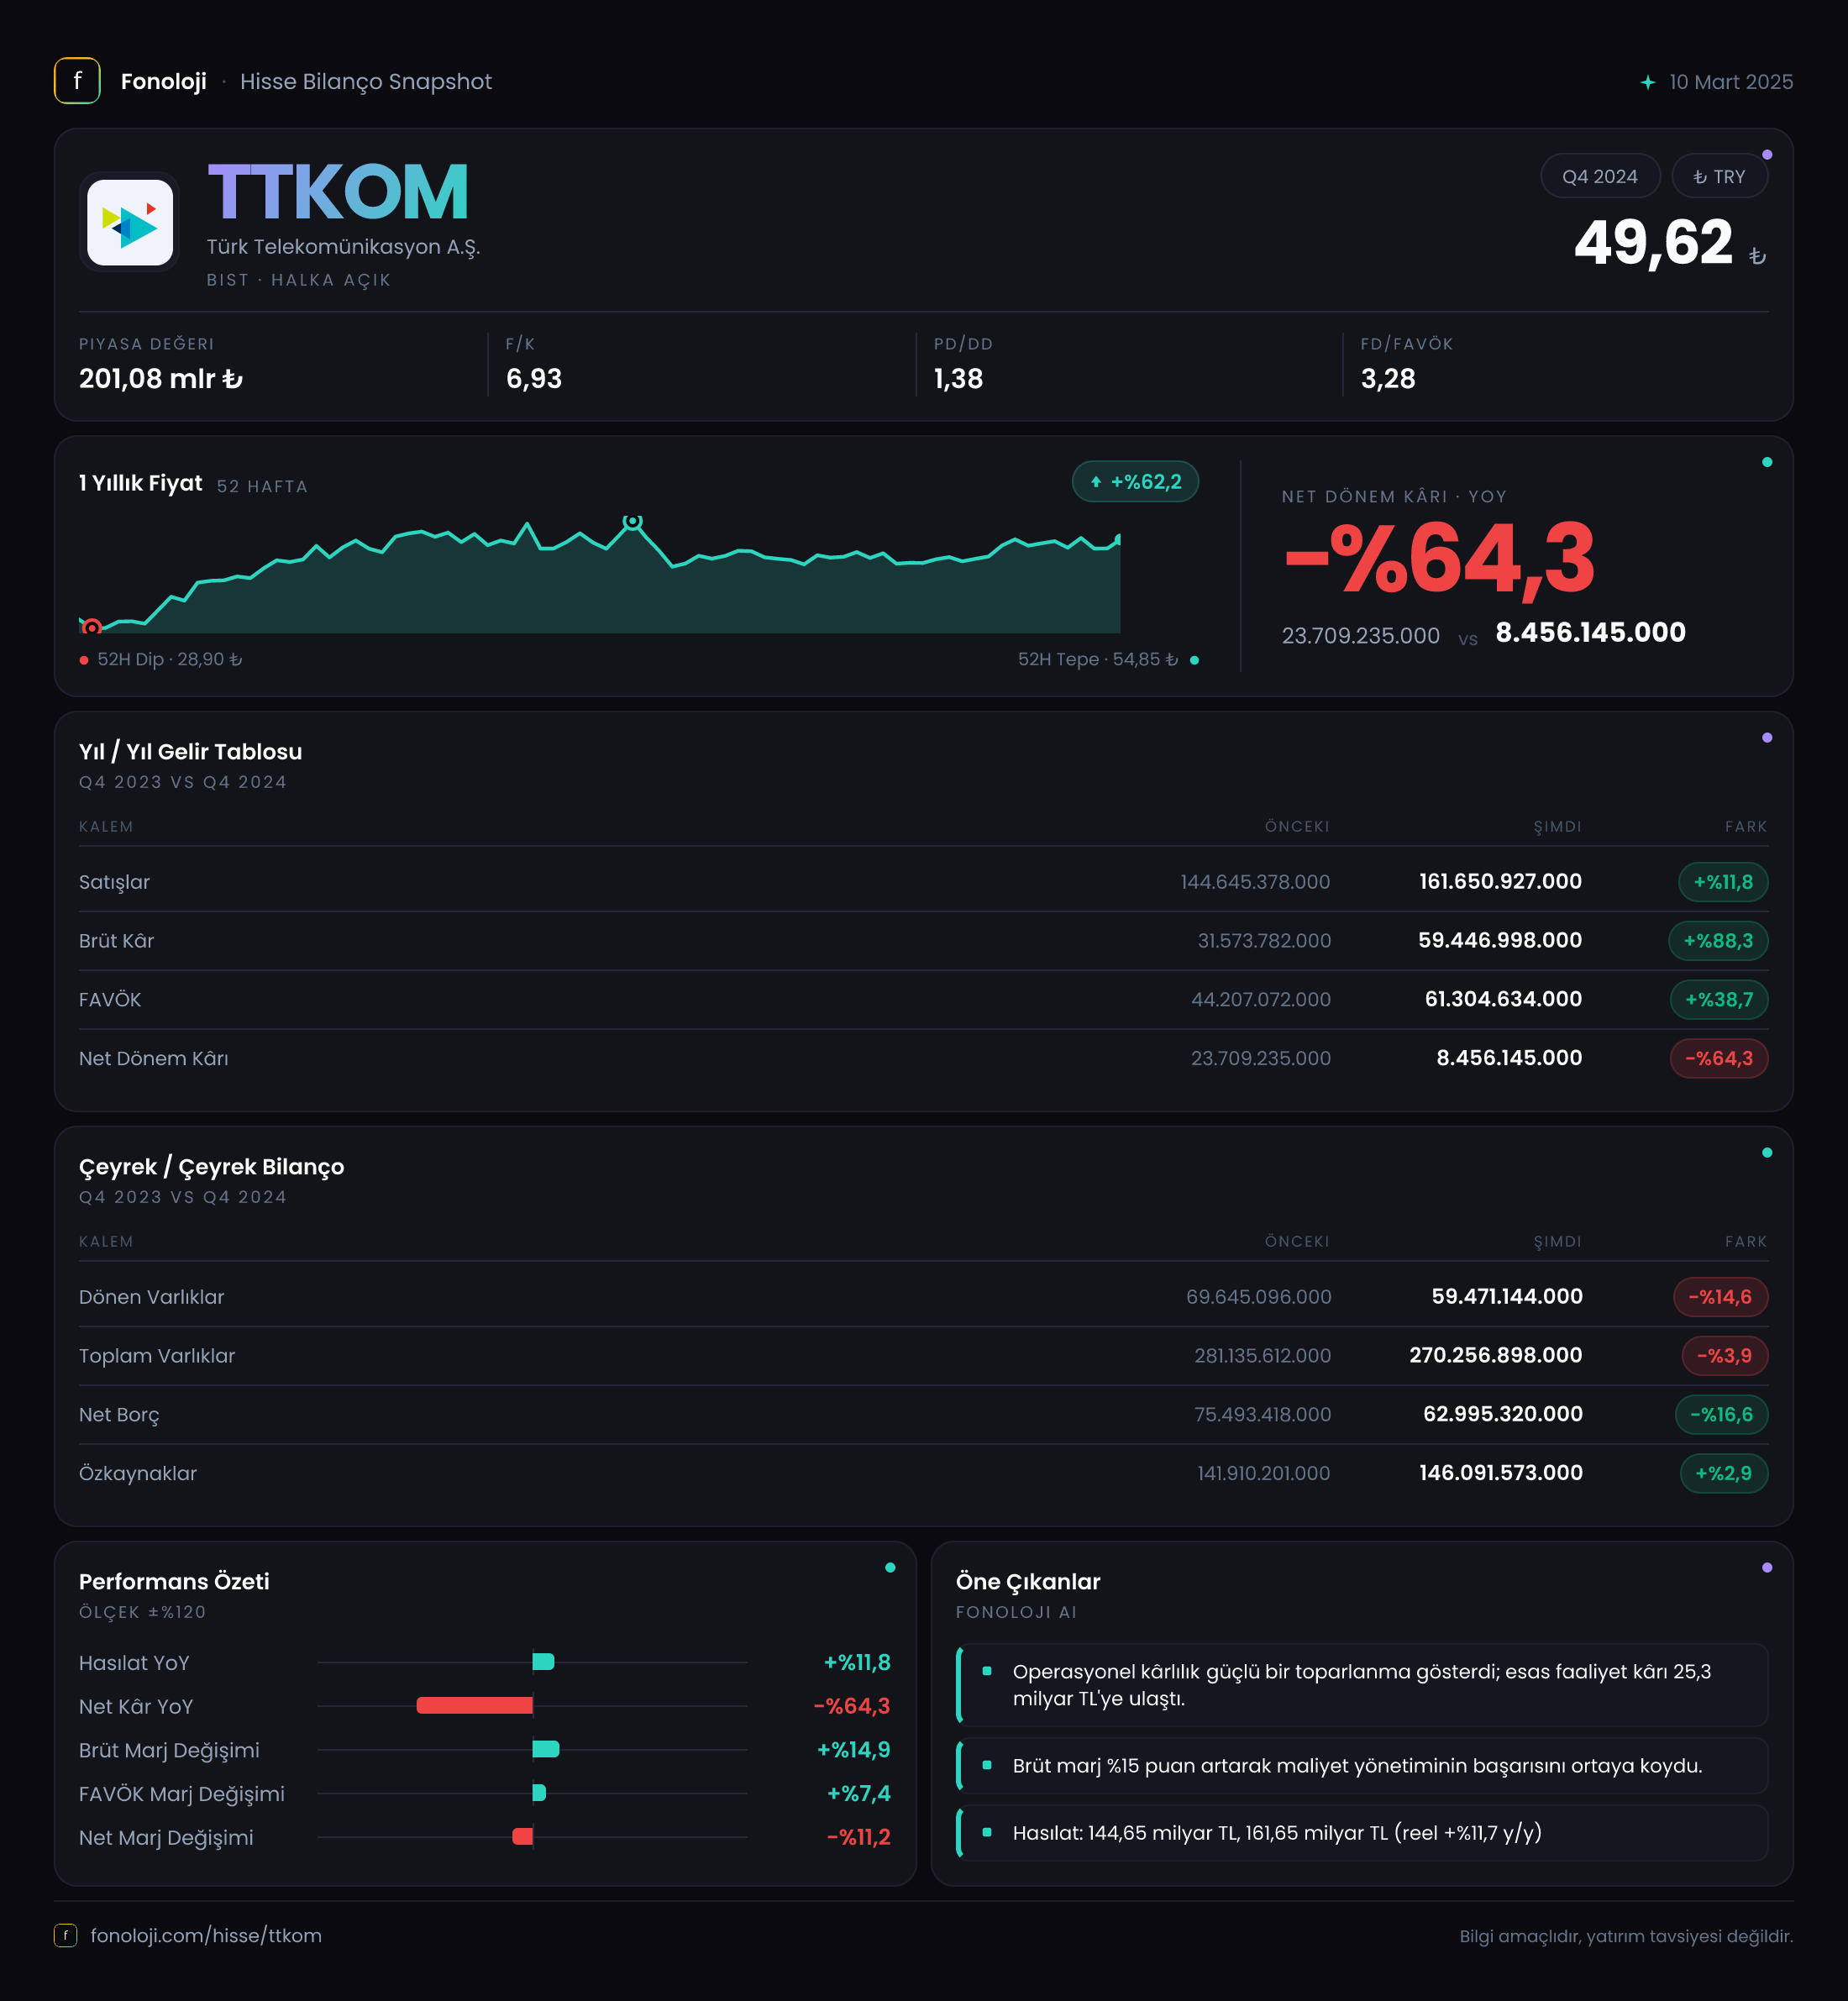Click the Öne Çıkanlar heading
The height and width of the screenshot is (2001, 1848).
tap(1028, 1582)
